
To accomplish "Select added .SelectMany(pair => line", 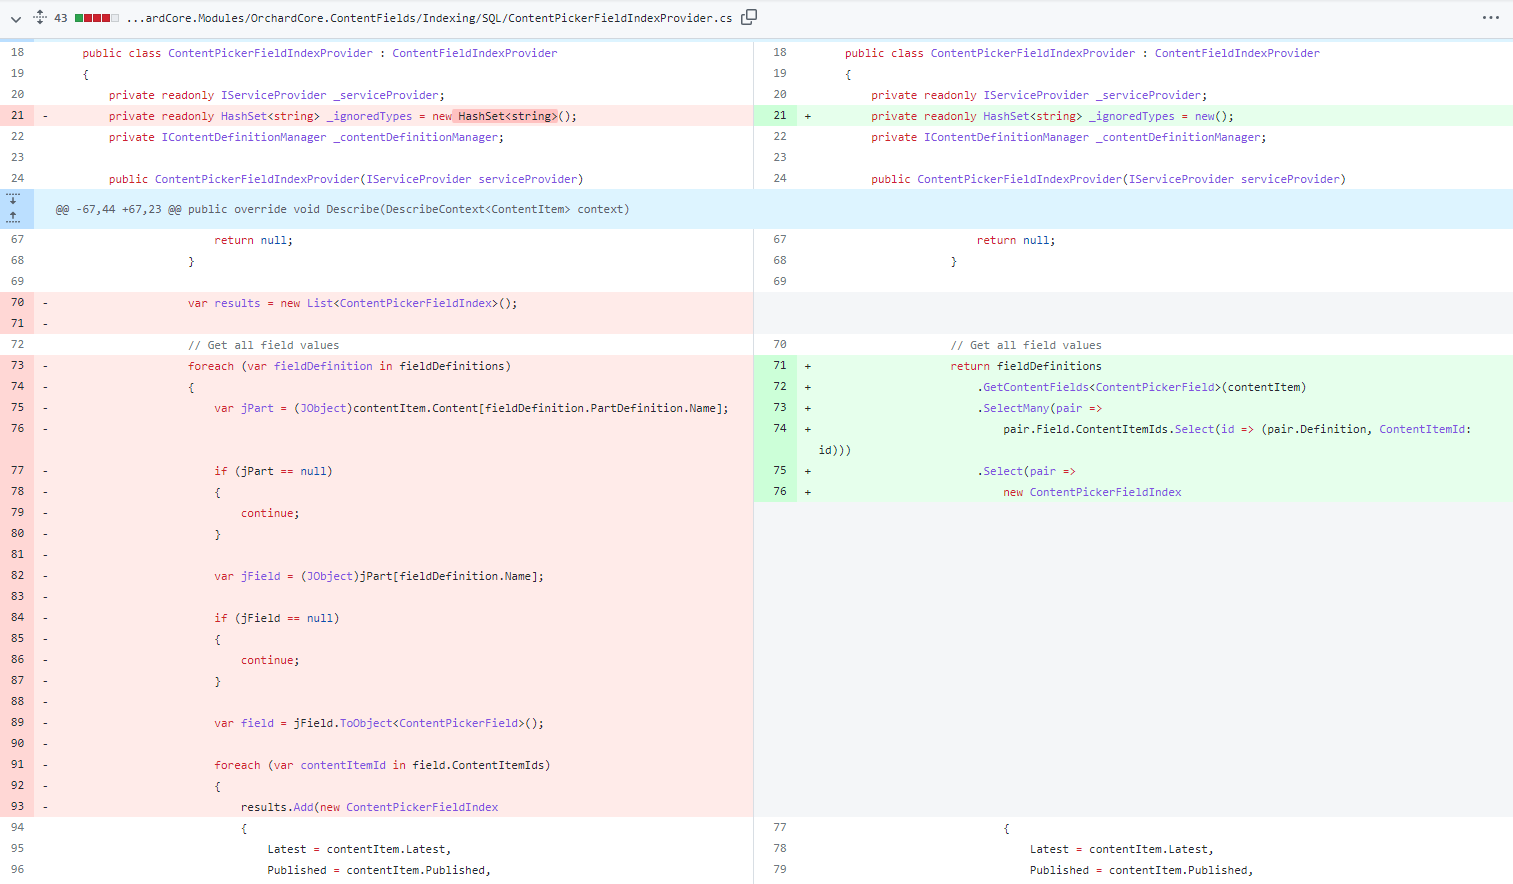I will [x=1040, y=408].
